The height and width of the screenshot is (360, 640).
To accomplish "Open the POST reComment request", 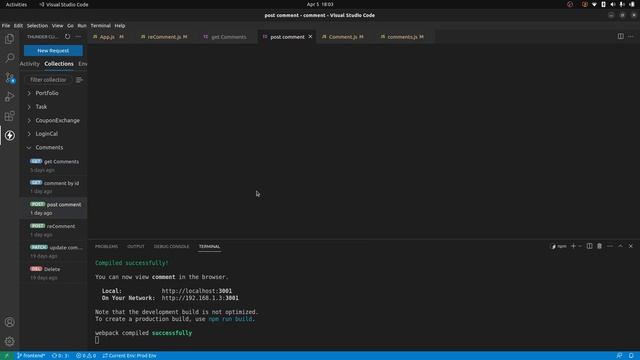I will pos(54,230).
